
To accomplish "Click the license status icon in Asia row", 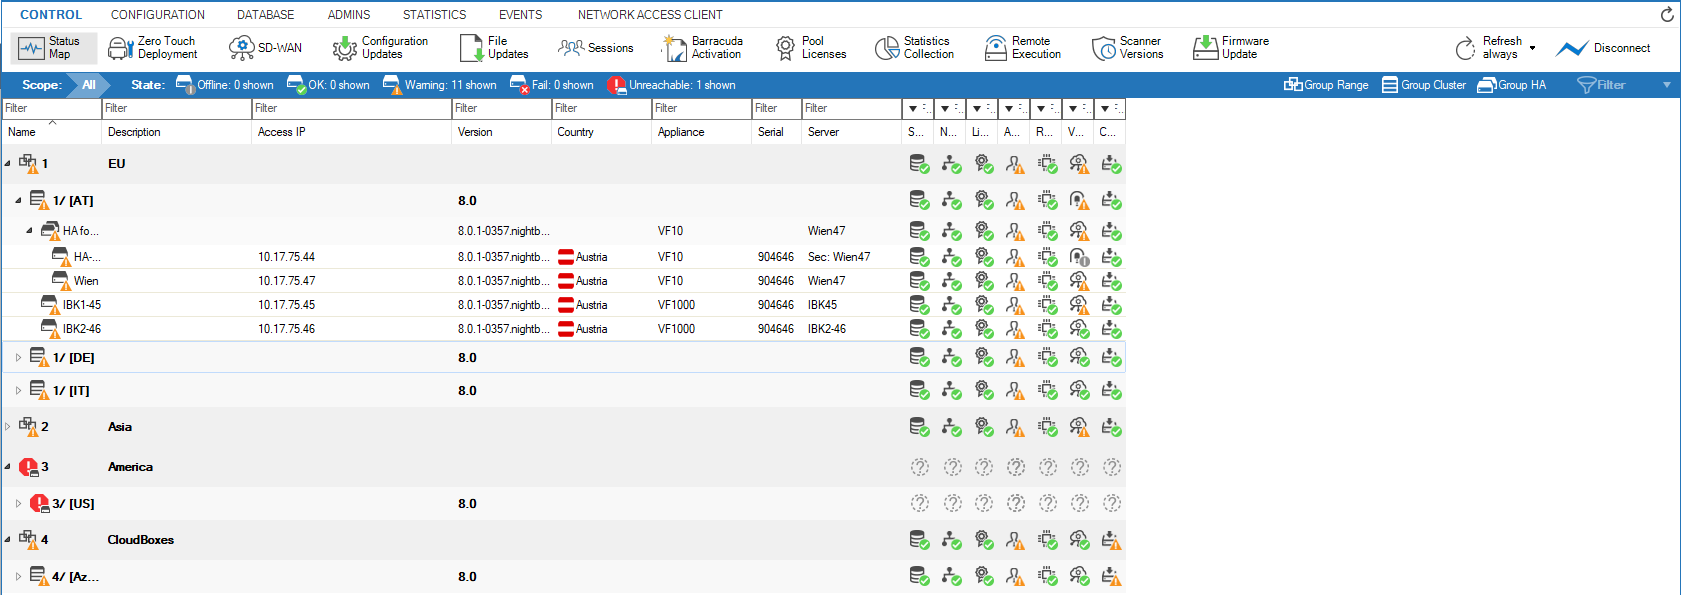I will [x=984, y=427].
